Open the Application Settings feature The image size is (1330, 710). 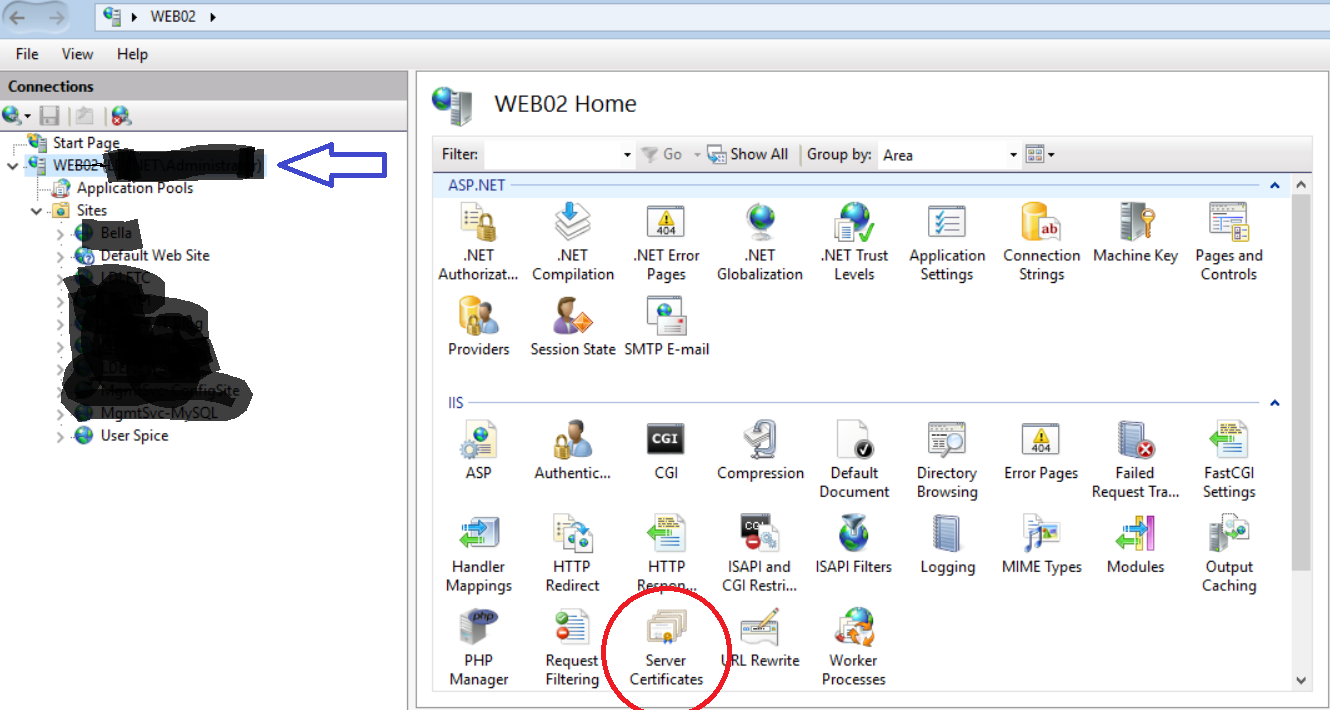pyautogui.click(x=947, y=240)
